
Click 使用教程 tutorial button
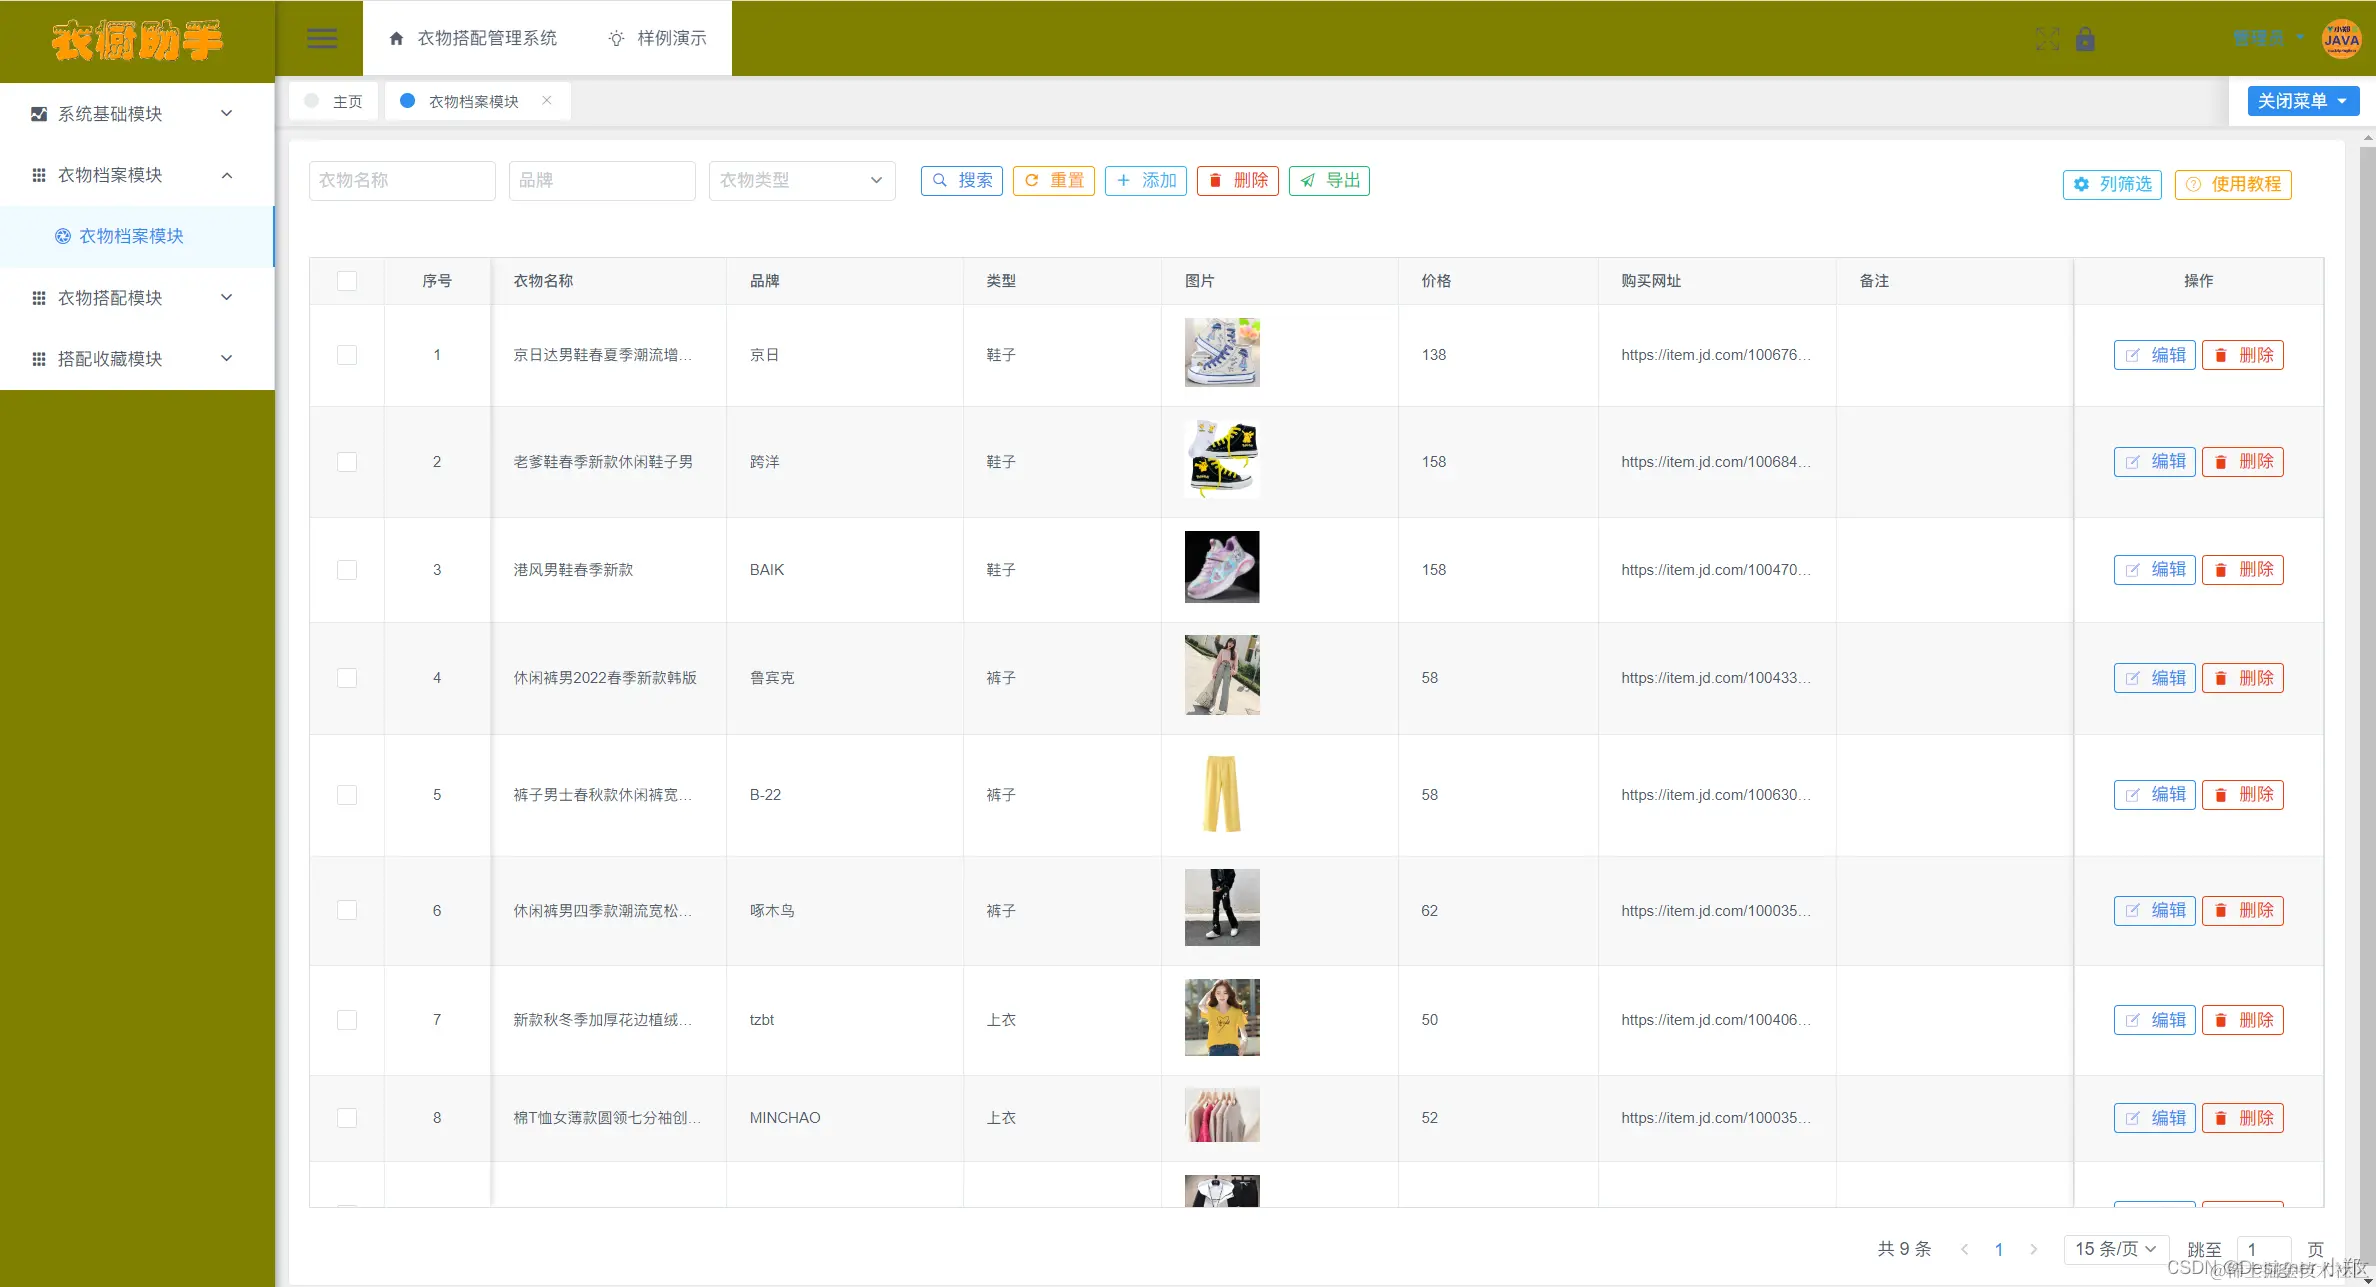point(2232,184)
